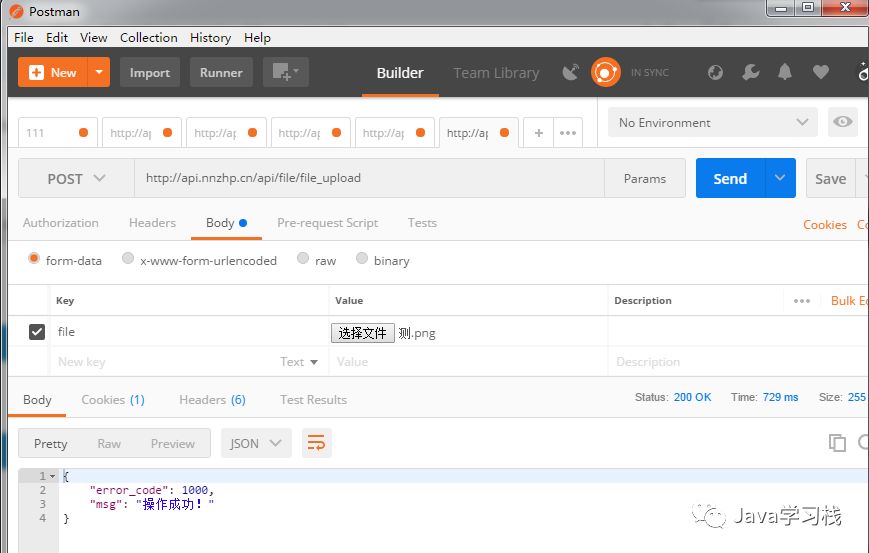The width and height of the screenshot is (869, 553).
Task: Click the new row Description field
Action: tap(737, 362)
